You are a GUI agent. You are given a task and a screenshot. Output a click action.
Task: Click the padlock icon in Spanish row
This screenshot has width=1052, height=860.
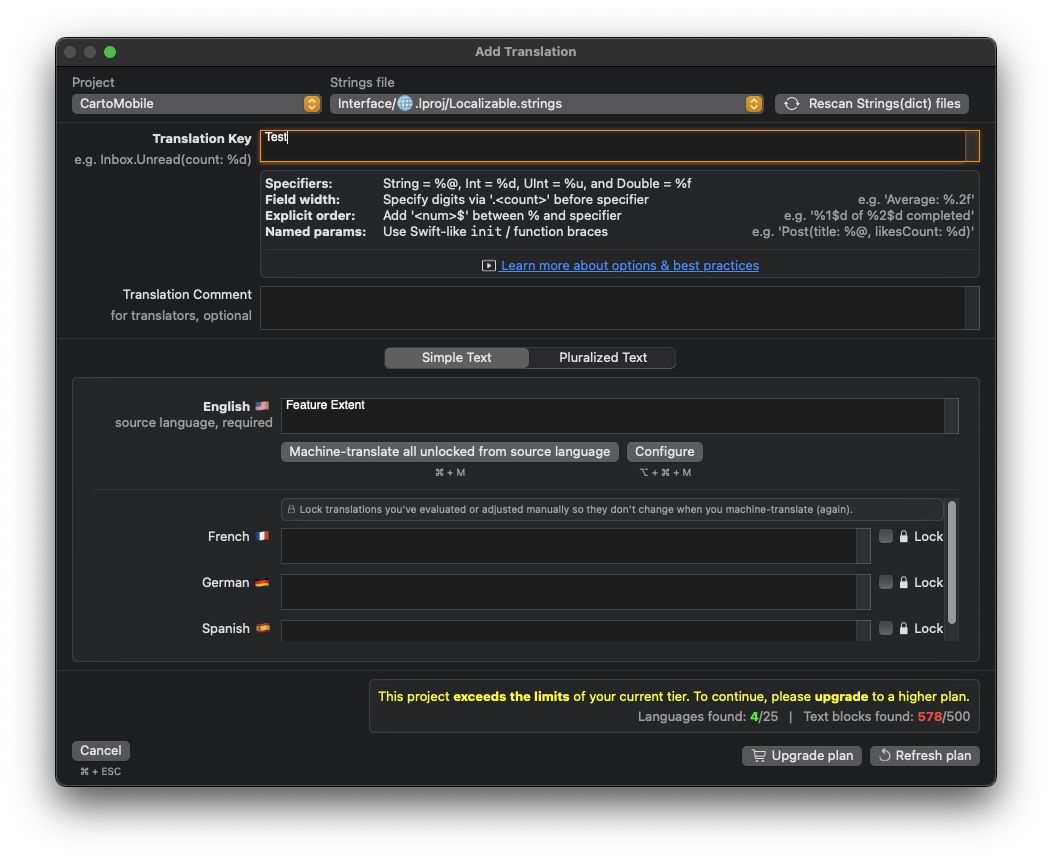904,628
